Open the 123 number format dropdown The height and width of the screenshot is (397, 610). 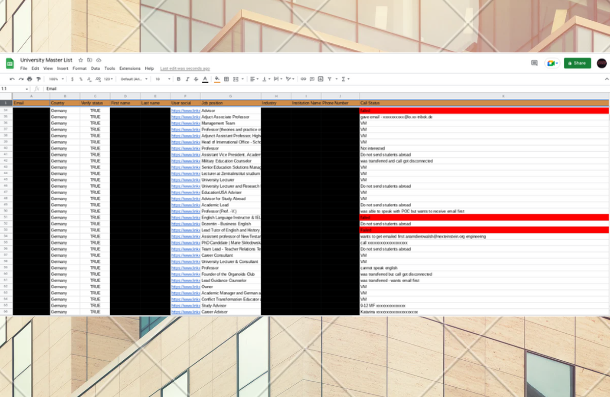click(x=108, y=79)
